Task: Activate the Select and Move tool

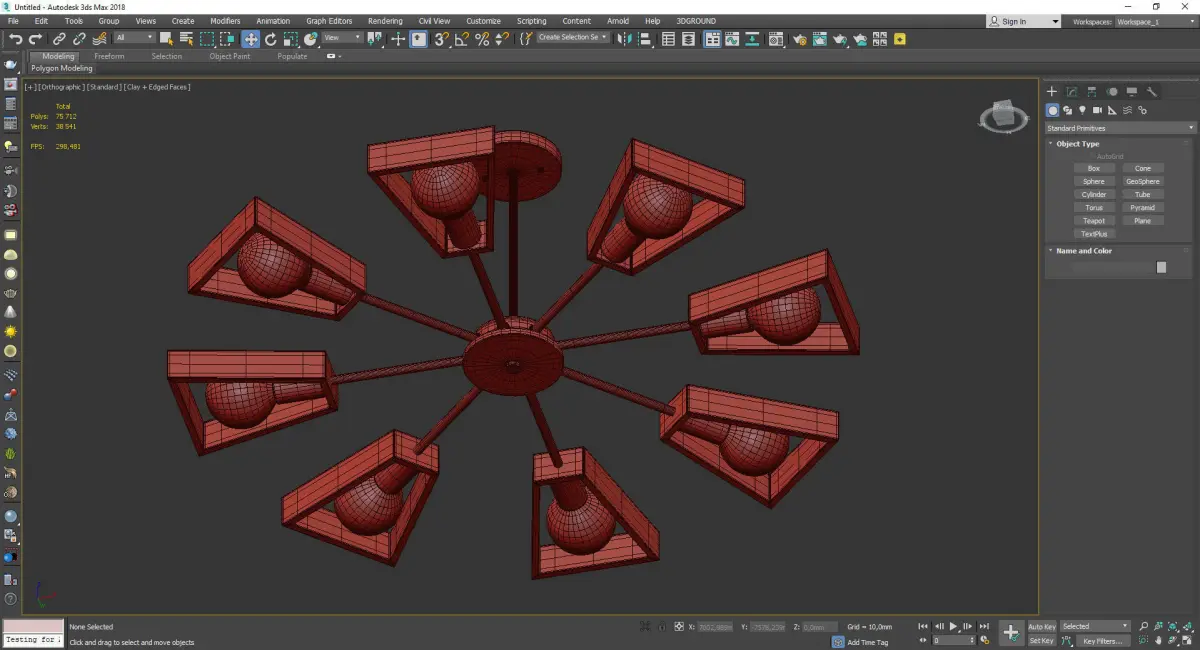Action: (x=250, y=39)
